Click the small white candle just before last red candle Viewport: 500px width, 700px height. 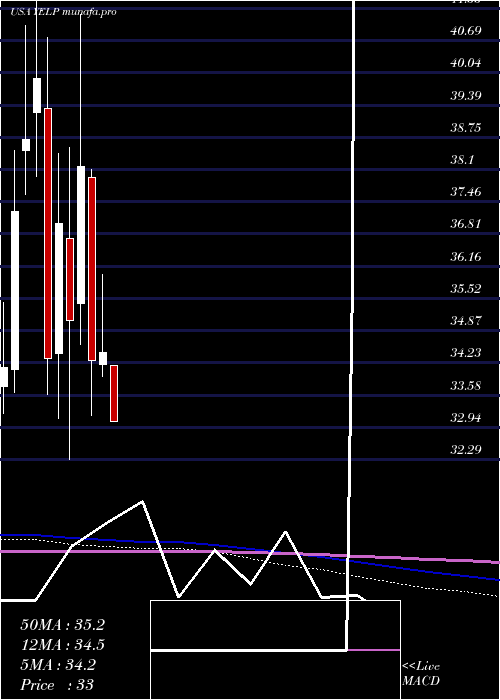tap(103, 358)
